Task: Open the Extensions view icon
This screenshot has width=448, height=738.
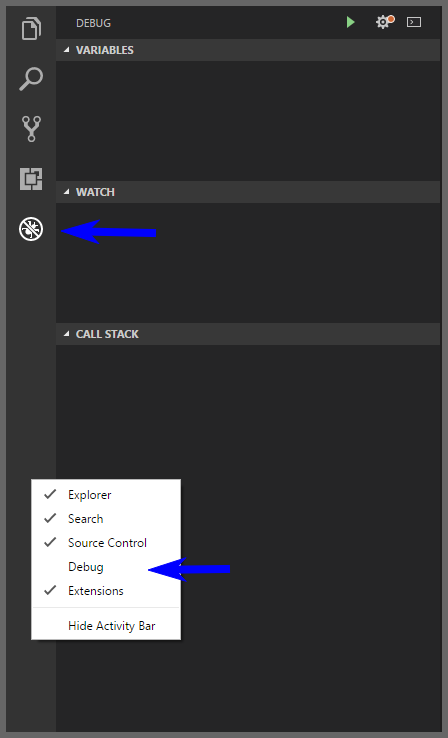Action: tap(31, 179)
